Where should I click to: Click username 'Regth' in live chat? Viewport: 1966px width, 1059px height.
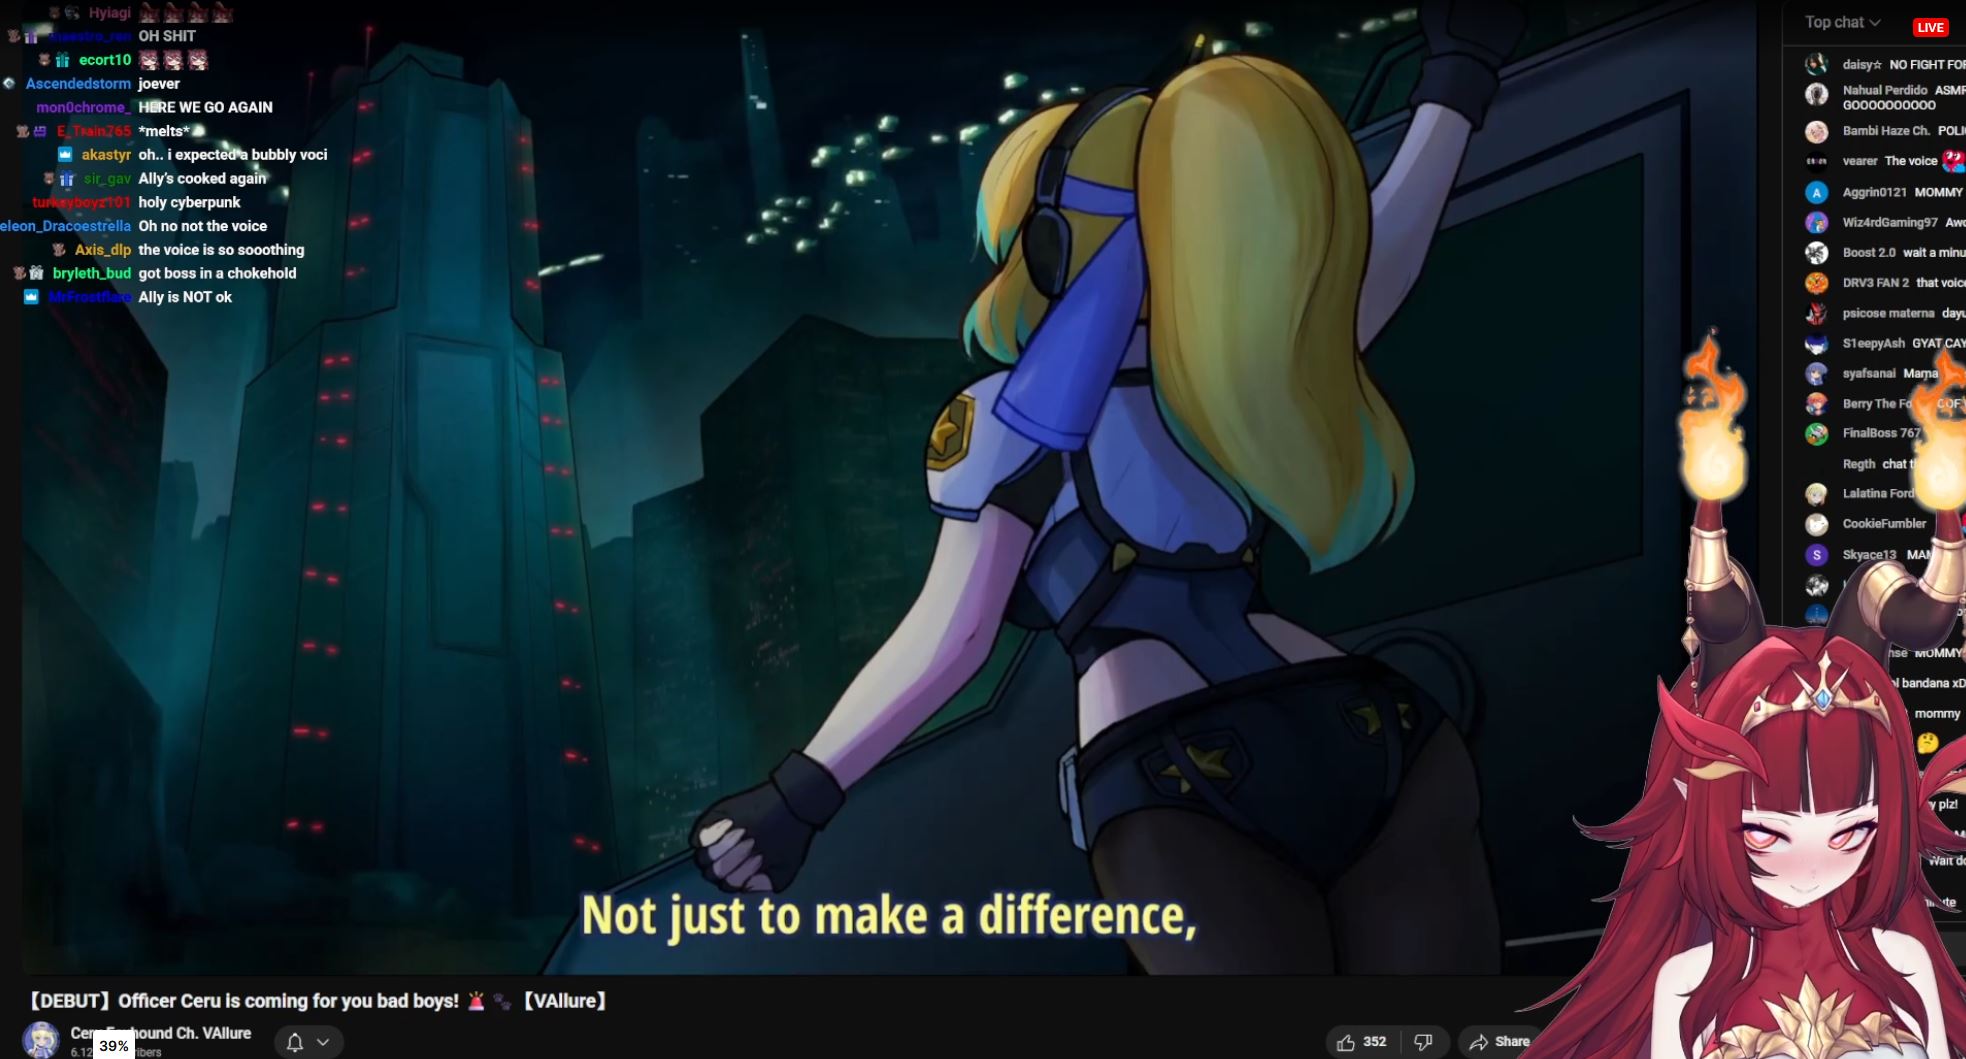tap(1859, 464)
